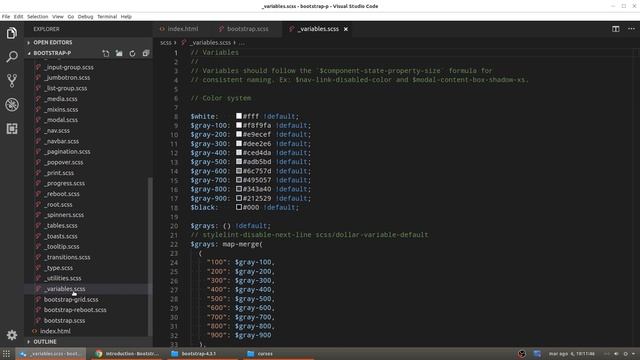Click the volume icon in system tray

(616, 354)
